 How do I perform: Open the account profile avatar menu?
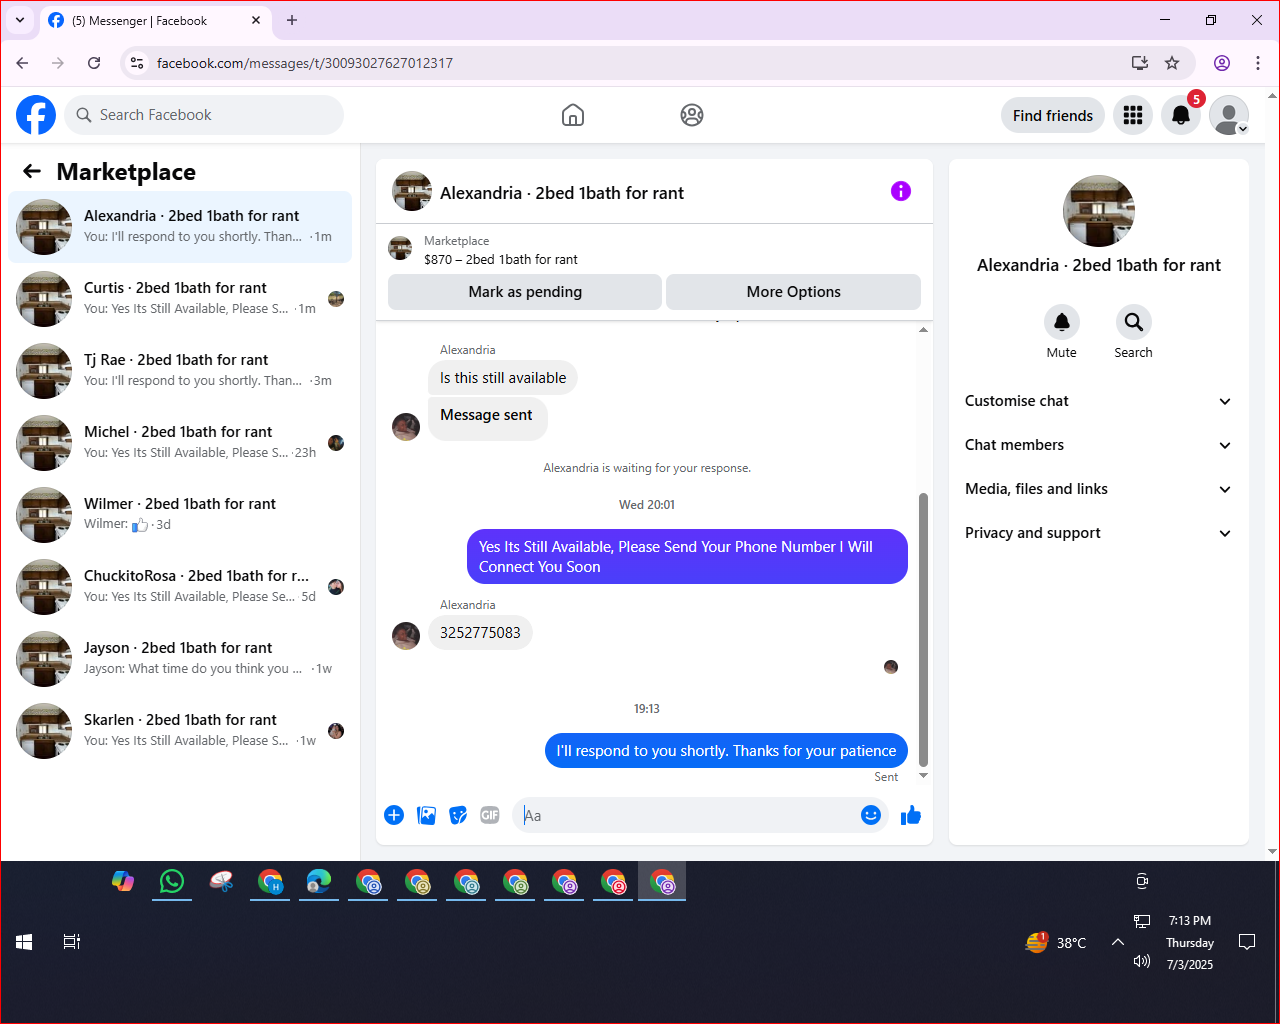click(x=1229, y=115)
